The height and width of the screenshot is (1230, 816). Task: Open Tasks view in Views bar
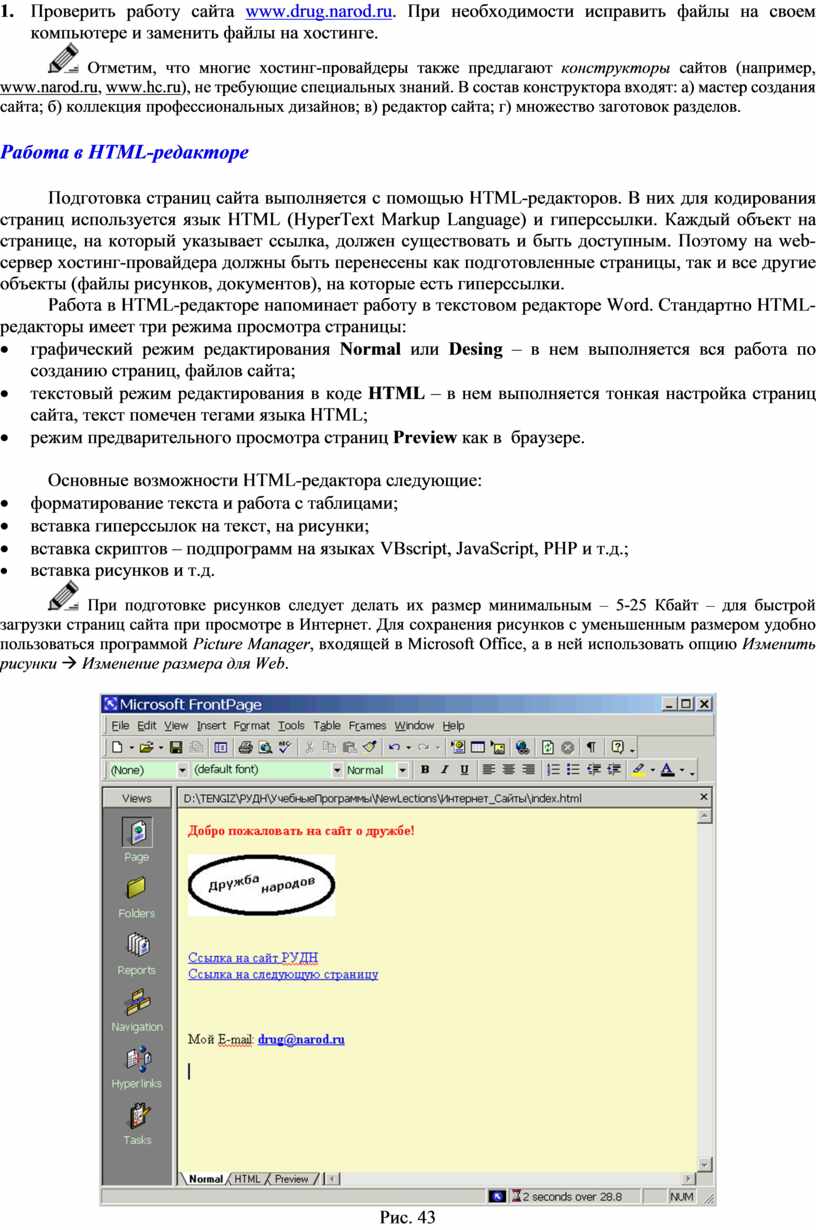point(137,1124)
